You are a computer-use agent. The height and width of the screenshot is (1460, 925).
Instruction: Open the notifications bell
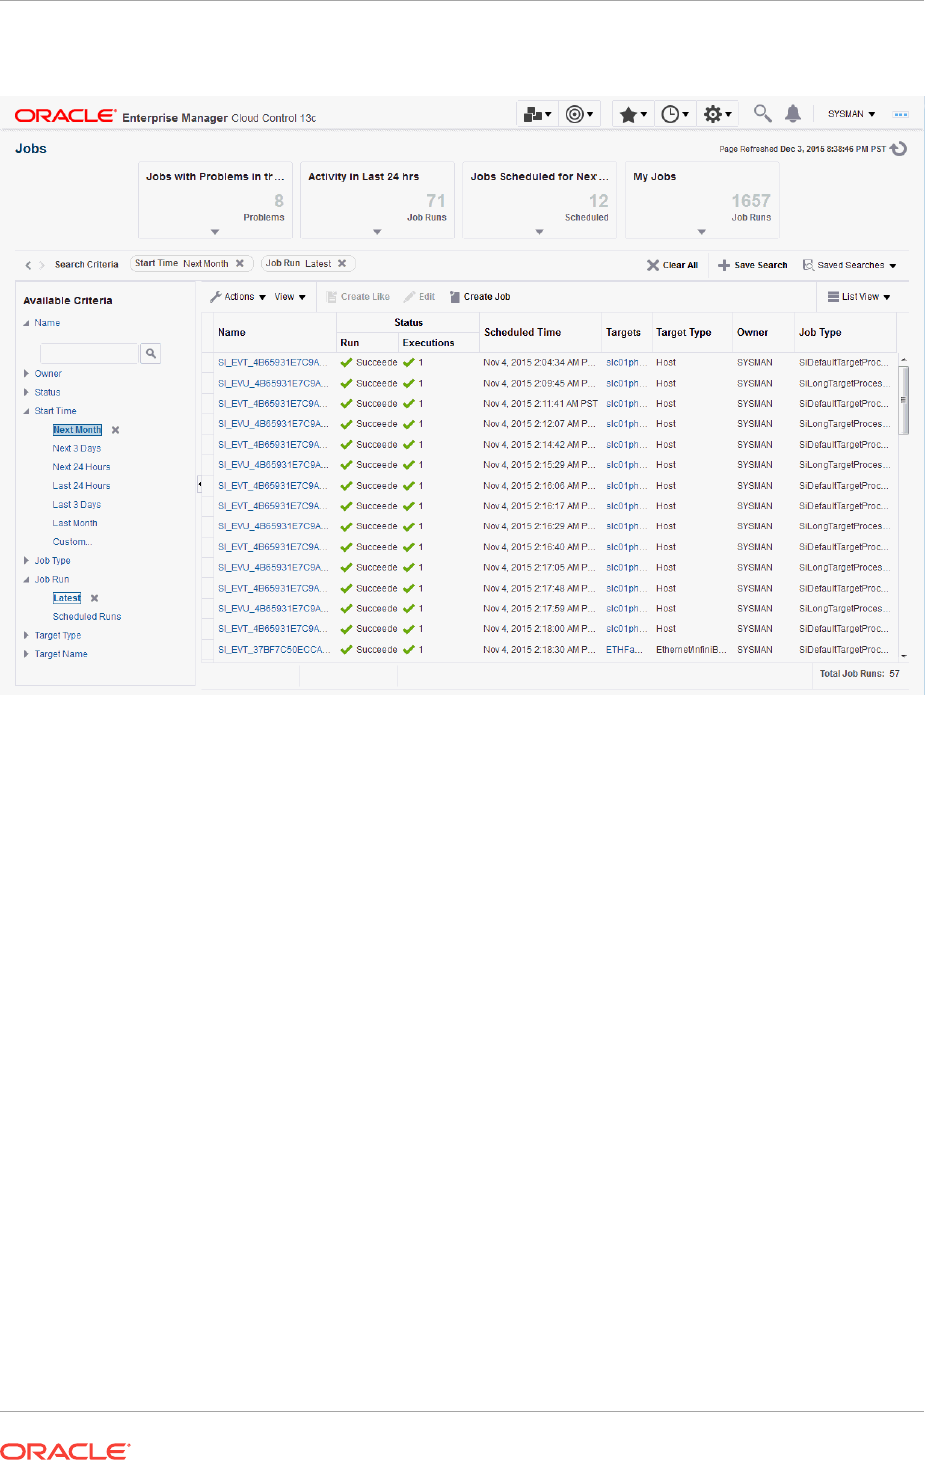[x=793, y=114]
